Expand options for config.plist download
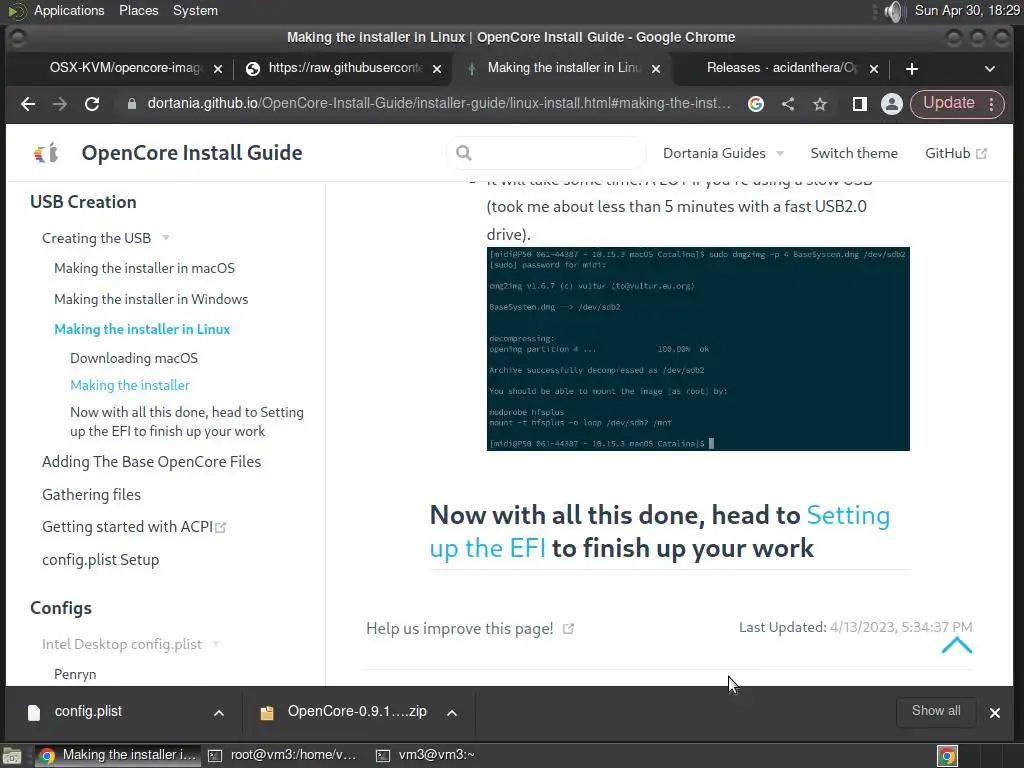Image resolution: width=1024 pixels, height=768 pixels. (x=219, y=712)
